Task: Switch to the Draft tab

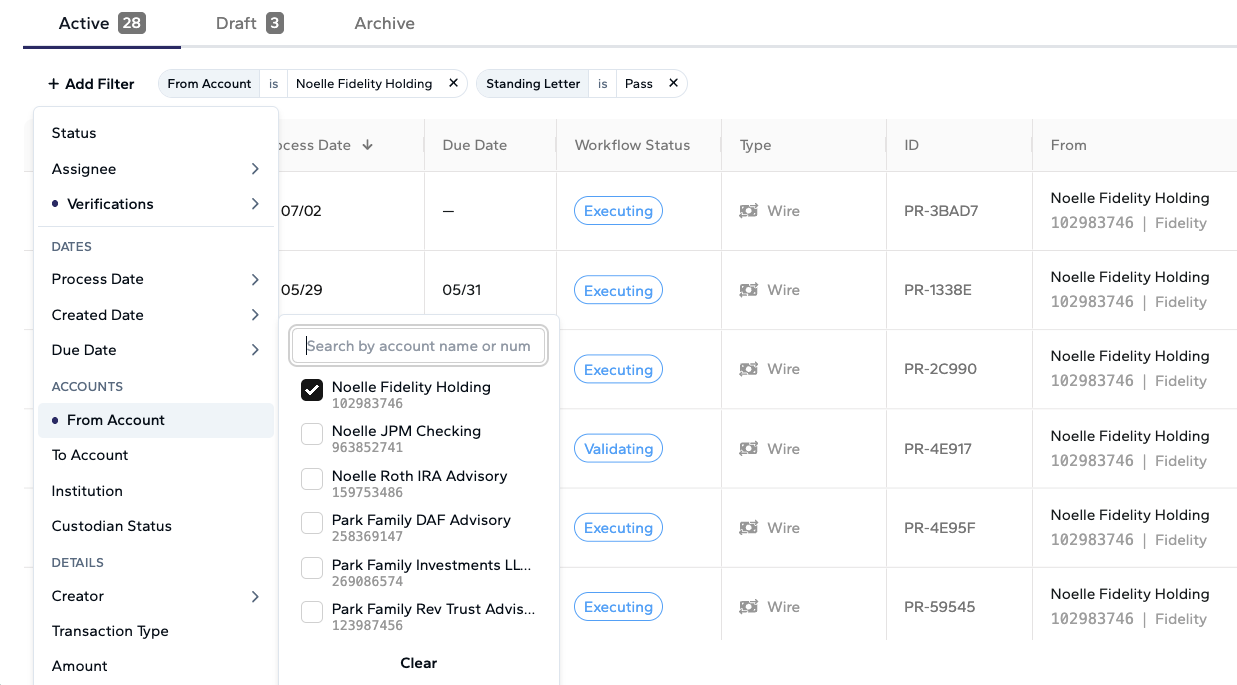Action: pyautogui.click(x=250, y=23)
